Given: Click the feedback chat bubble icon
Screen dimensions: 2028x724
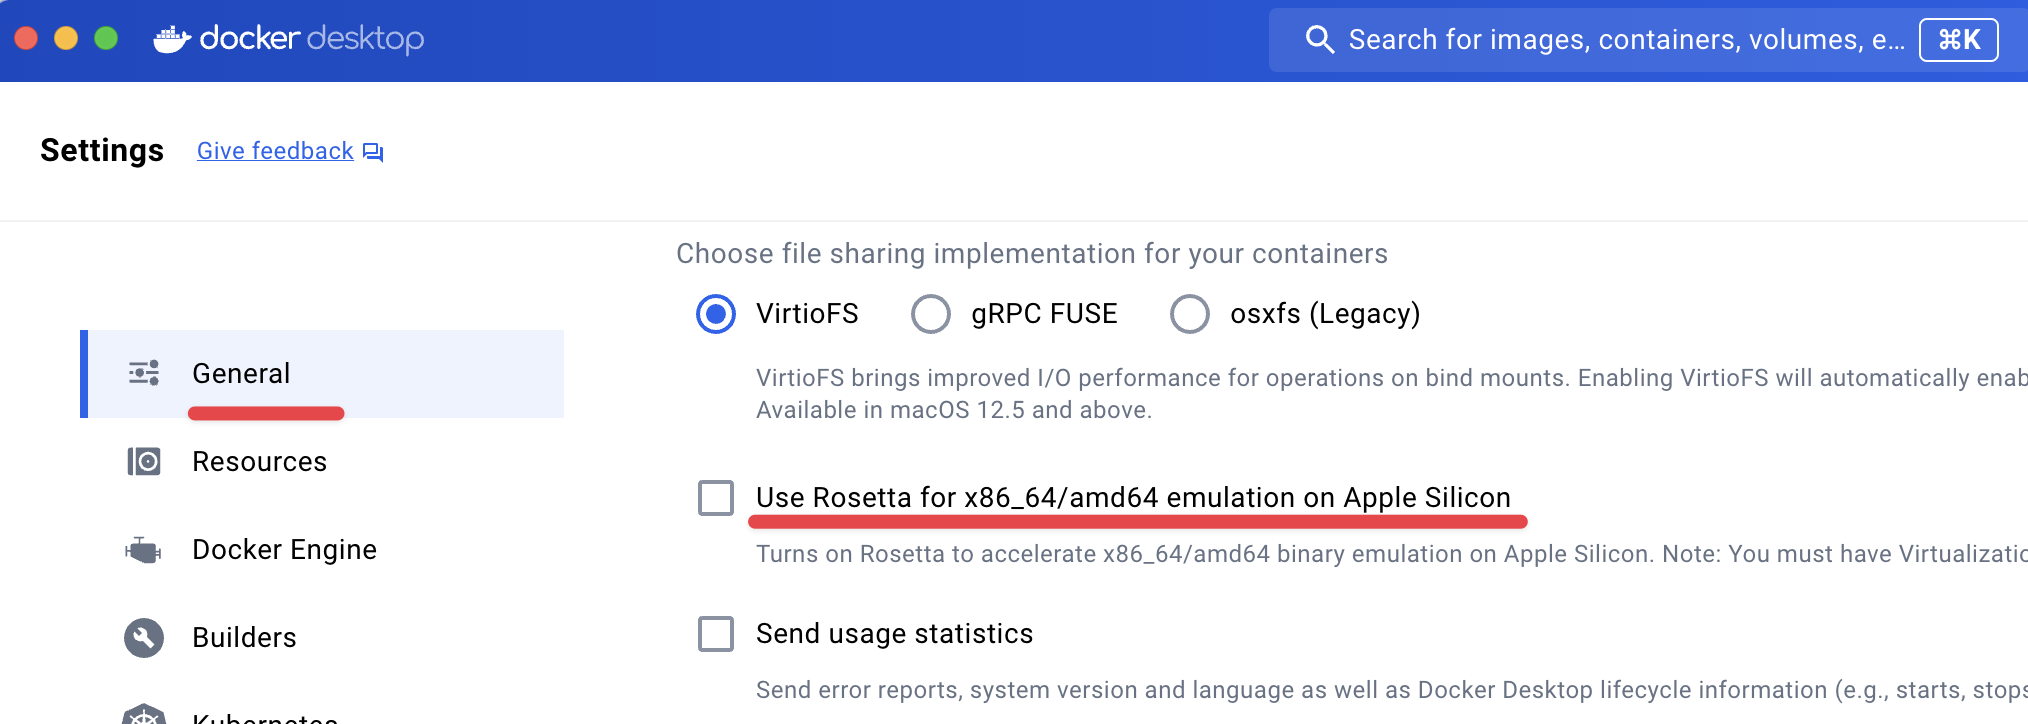Looking at the screenshot, I should pos(373,152).
